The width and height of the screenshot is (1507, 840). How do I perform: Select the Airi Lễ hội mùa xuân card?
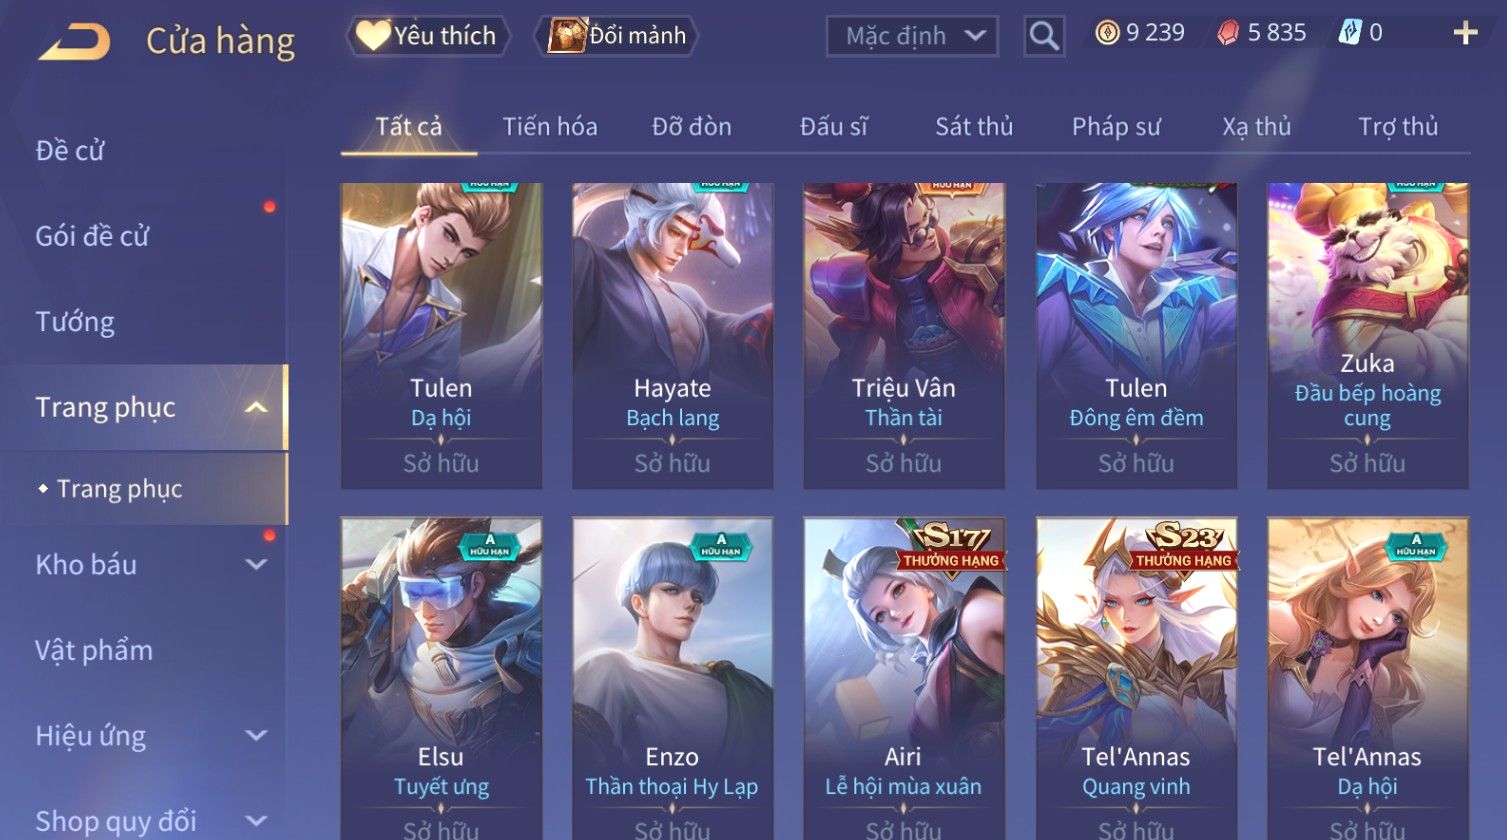[904, 678]
